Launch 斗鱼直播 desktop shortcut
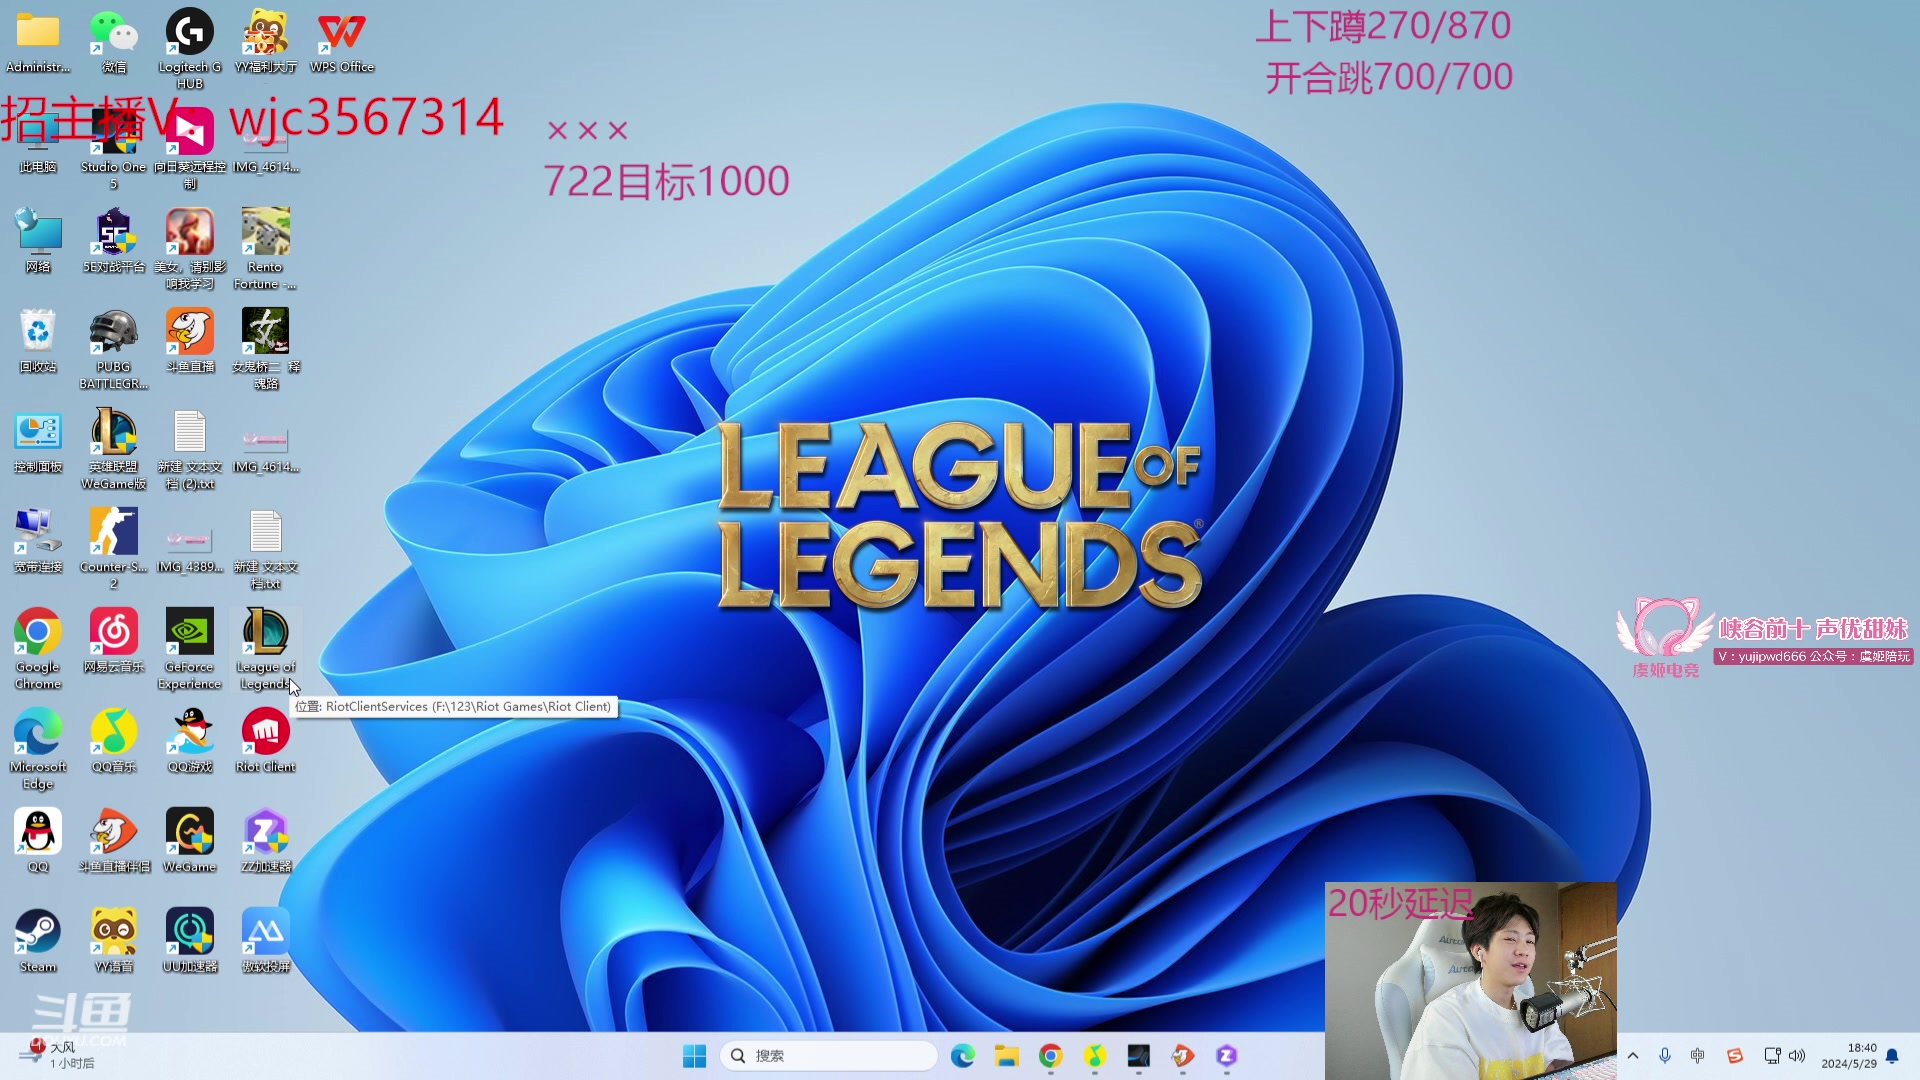This screenshot has width=1920, height=1080. pyautogui.click(x=190, y=340)
